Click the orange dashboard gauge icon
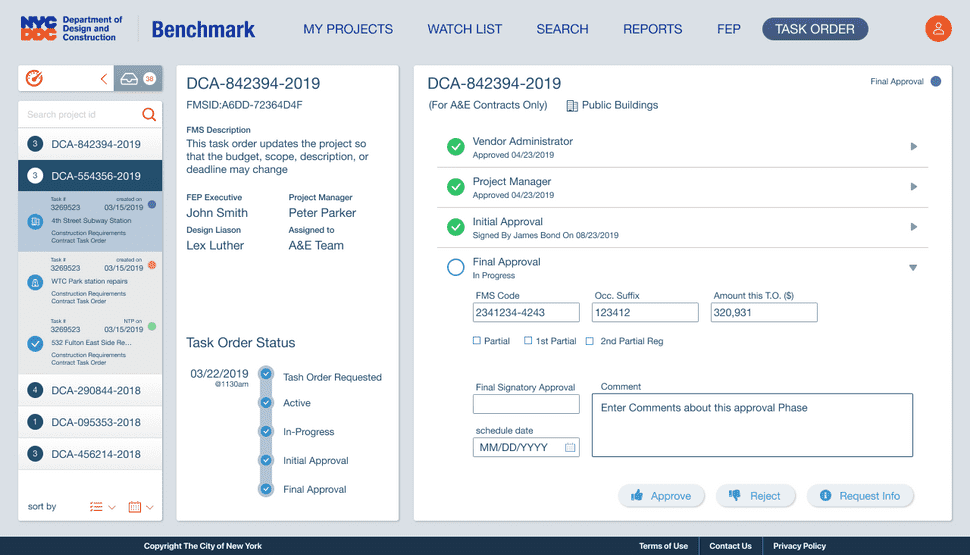Image resolution: width=970 pixels, height=555 pixels. [x=34, y=79]
